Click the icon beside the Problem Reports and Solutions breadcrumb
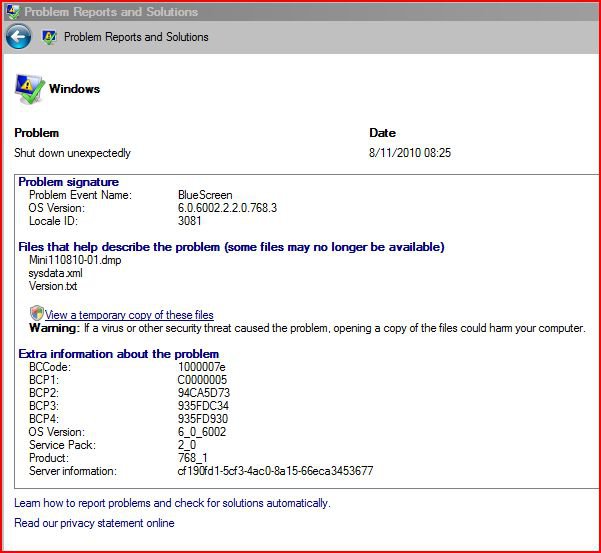The image size is (601, 553). pos(49,37)
